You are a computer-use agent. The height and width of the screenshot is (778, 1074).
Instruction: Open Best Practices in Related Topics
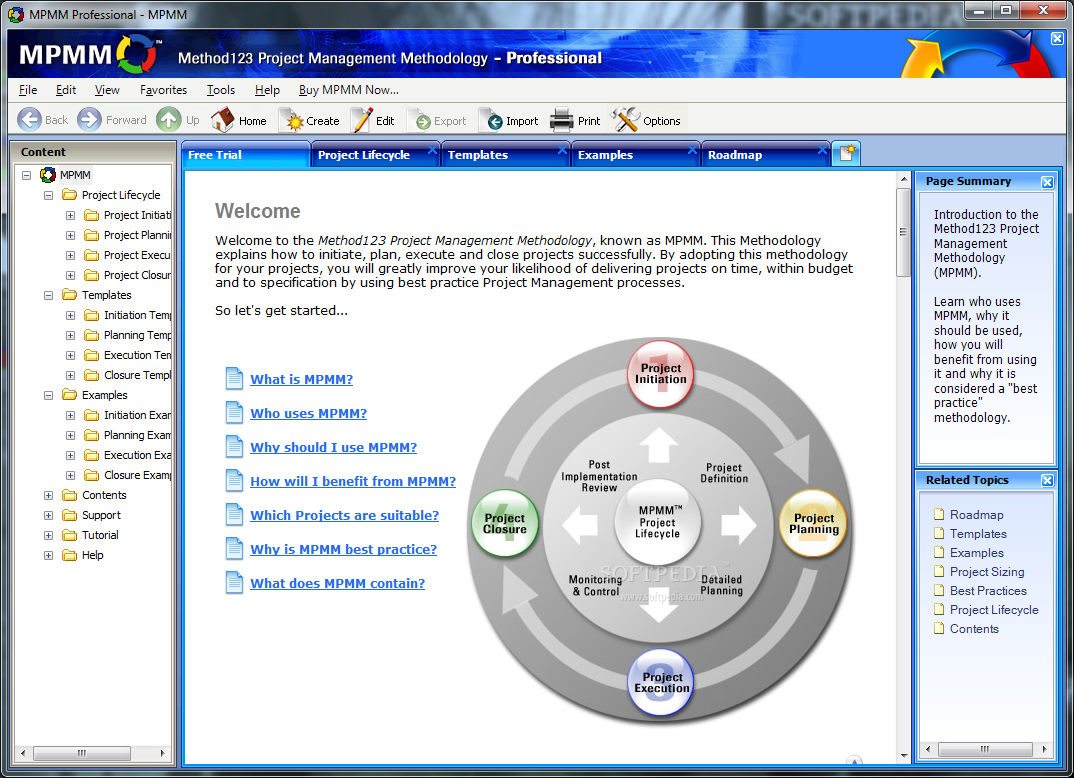coord(988,590)
